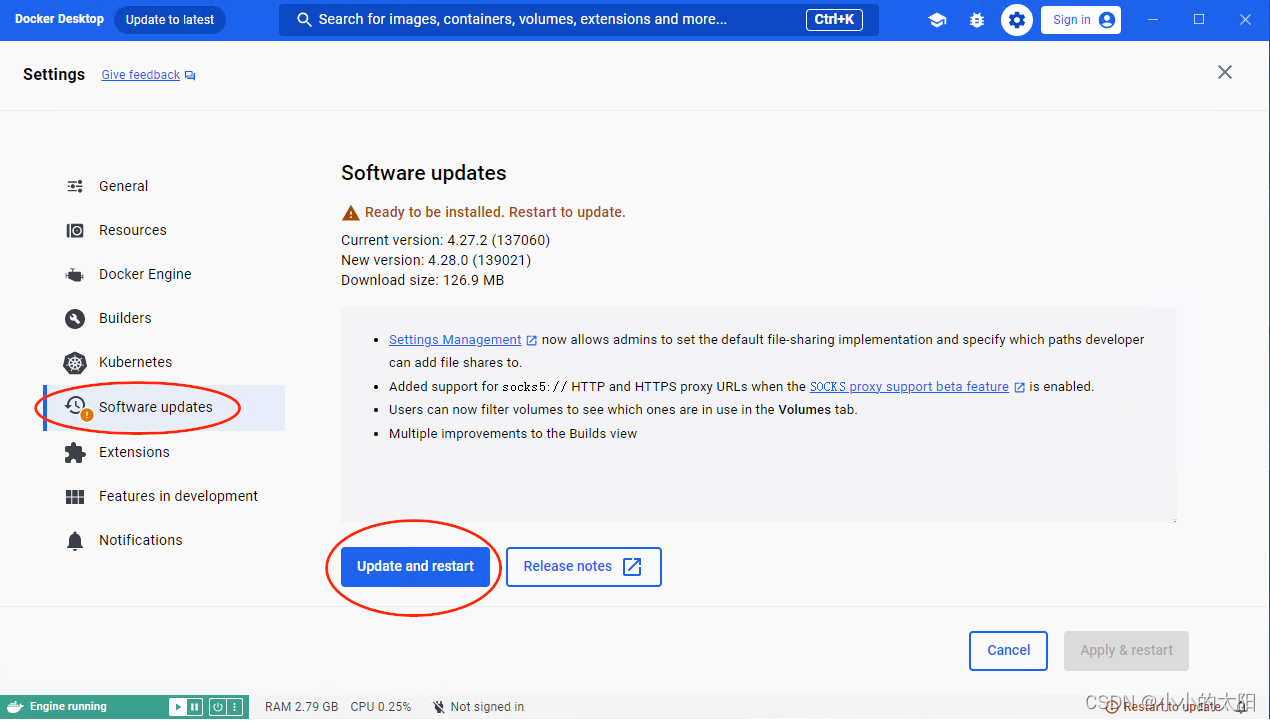This screenshot has width=1270, height=721.
Task: Start the engine with the play icon
Action: [178, 707]
